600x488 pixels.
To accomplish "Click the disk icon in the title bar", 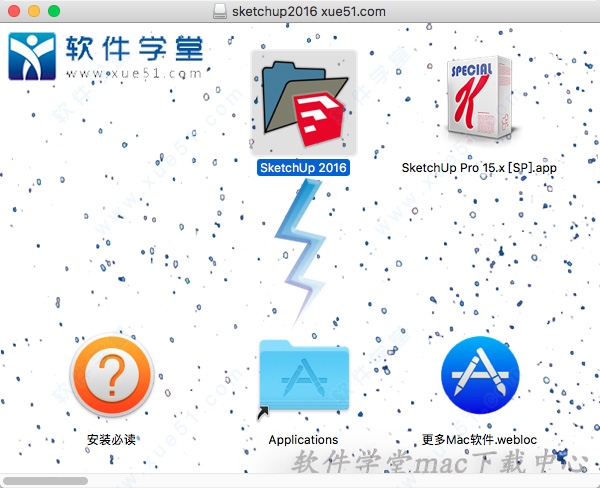I will (x=220, y=11).
